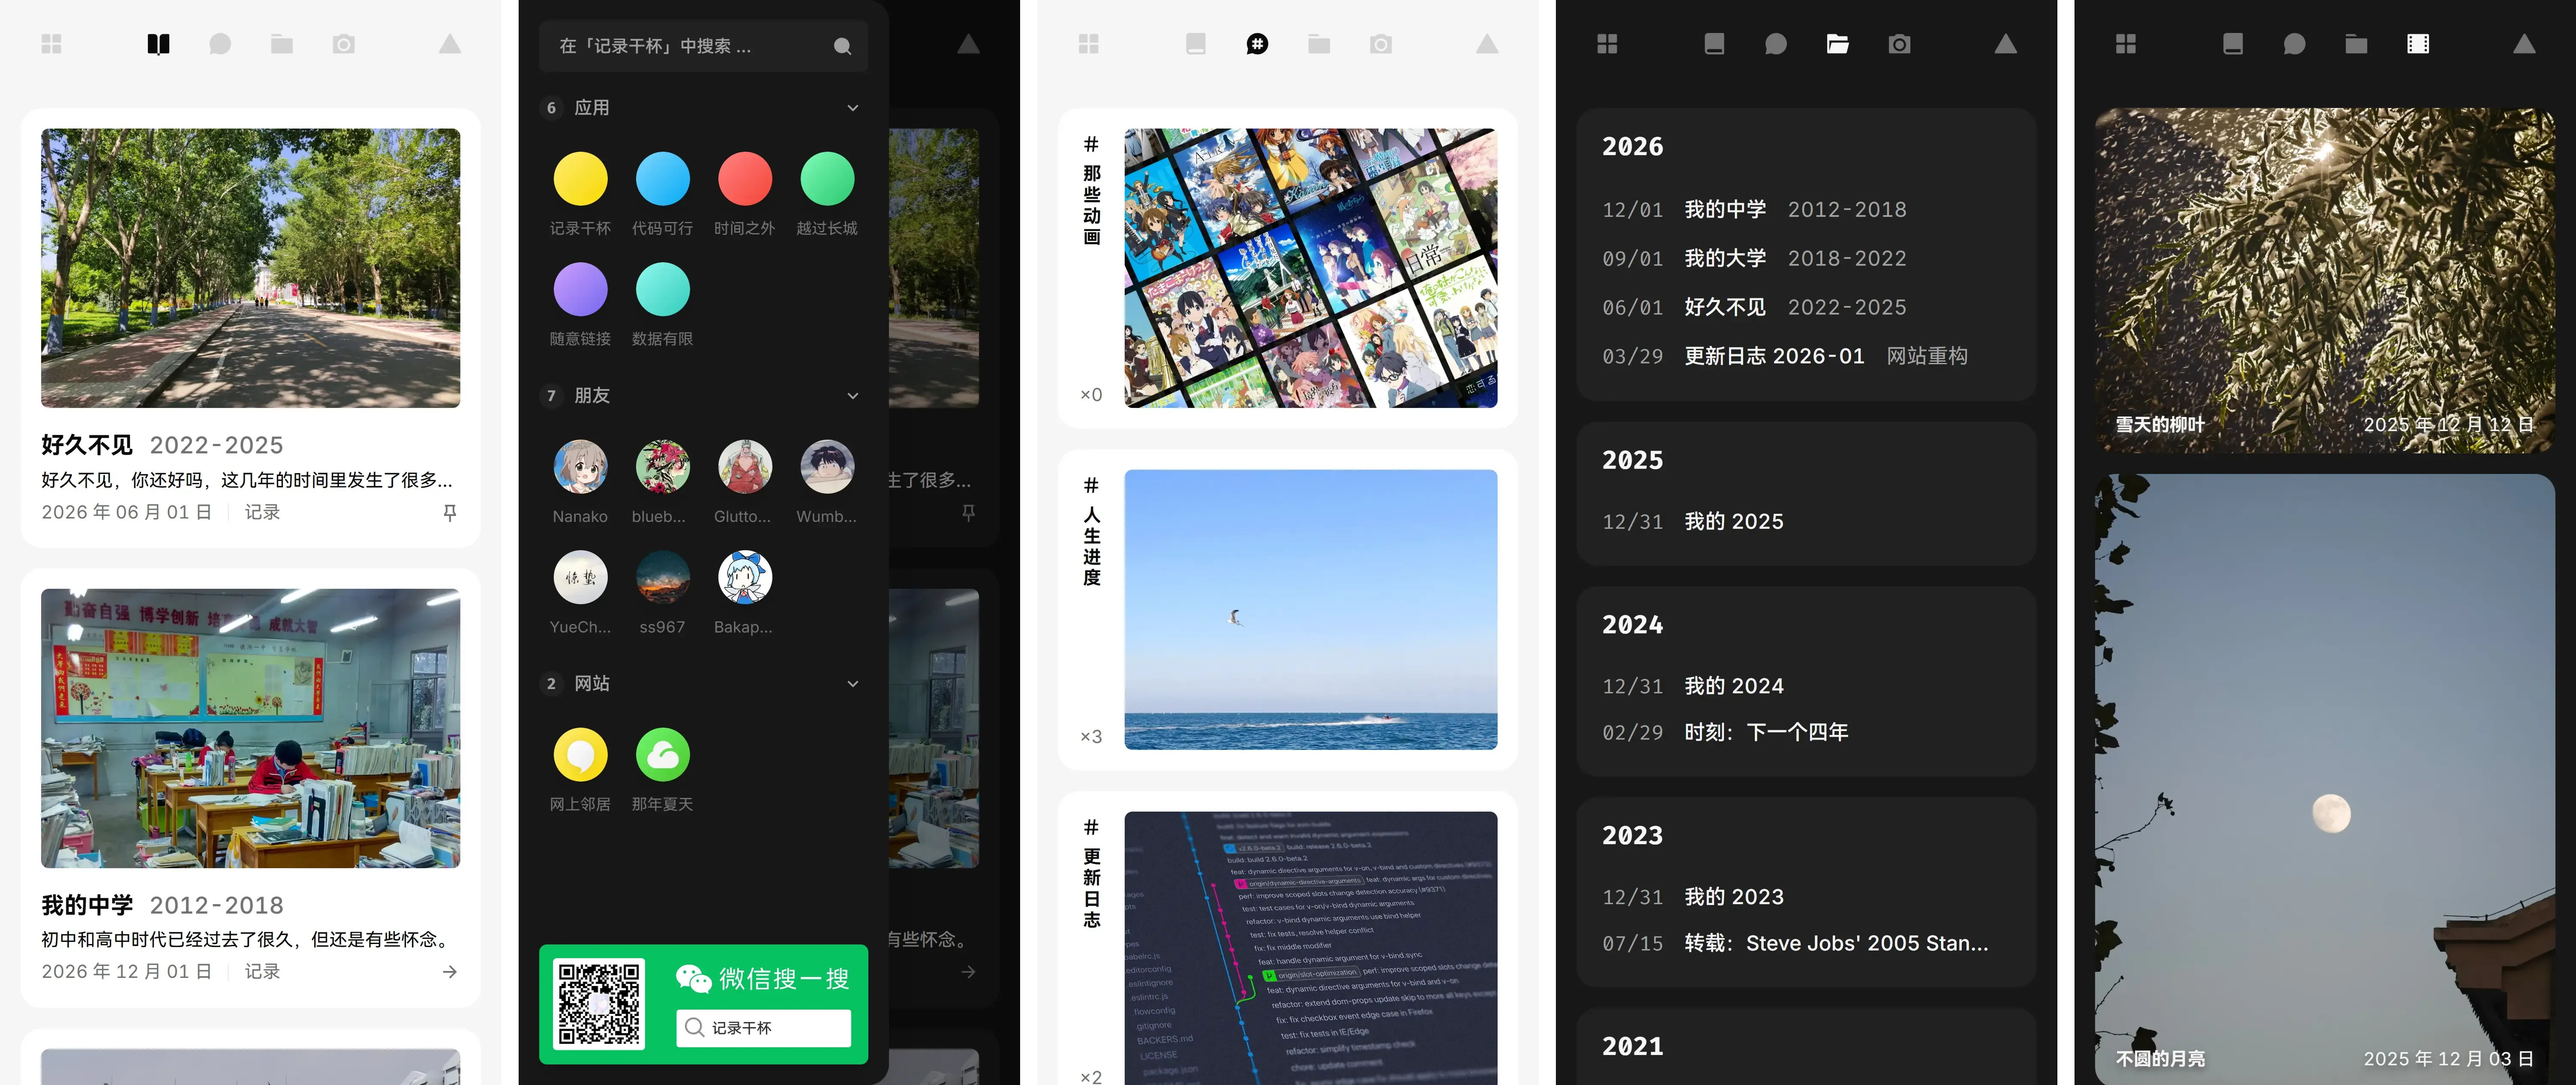Click the grid icon in the first panel
Image resolution: width=2576 pixels, height=1085 pixels.
tap(52, 44)
